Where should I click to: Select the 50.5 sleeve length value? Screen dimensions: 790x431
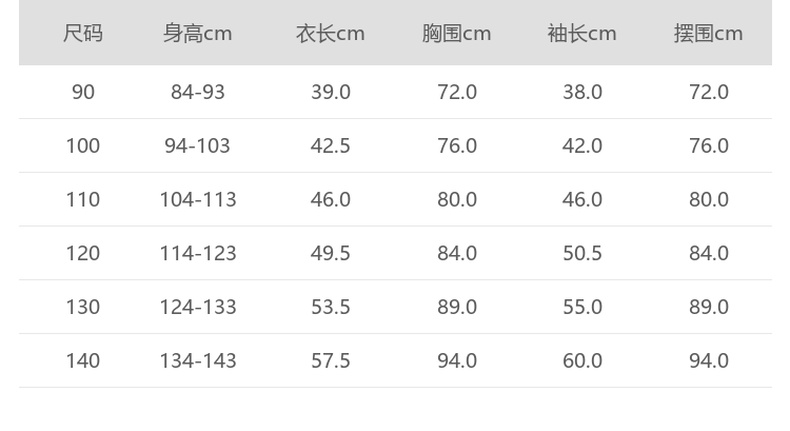(x=582, y=253)
